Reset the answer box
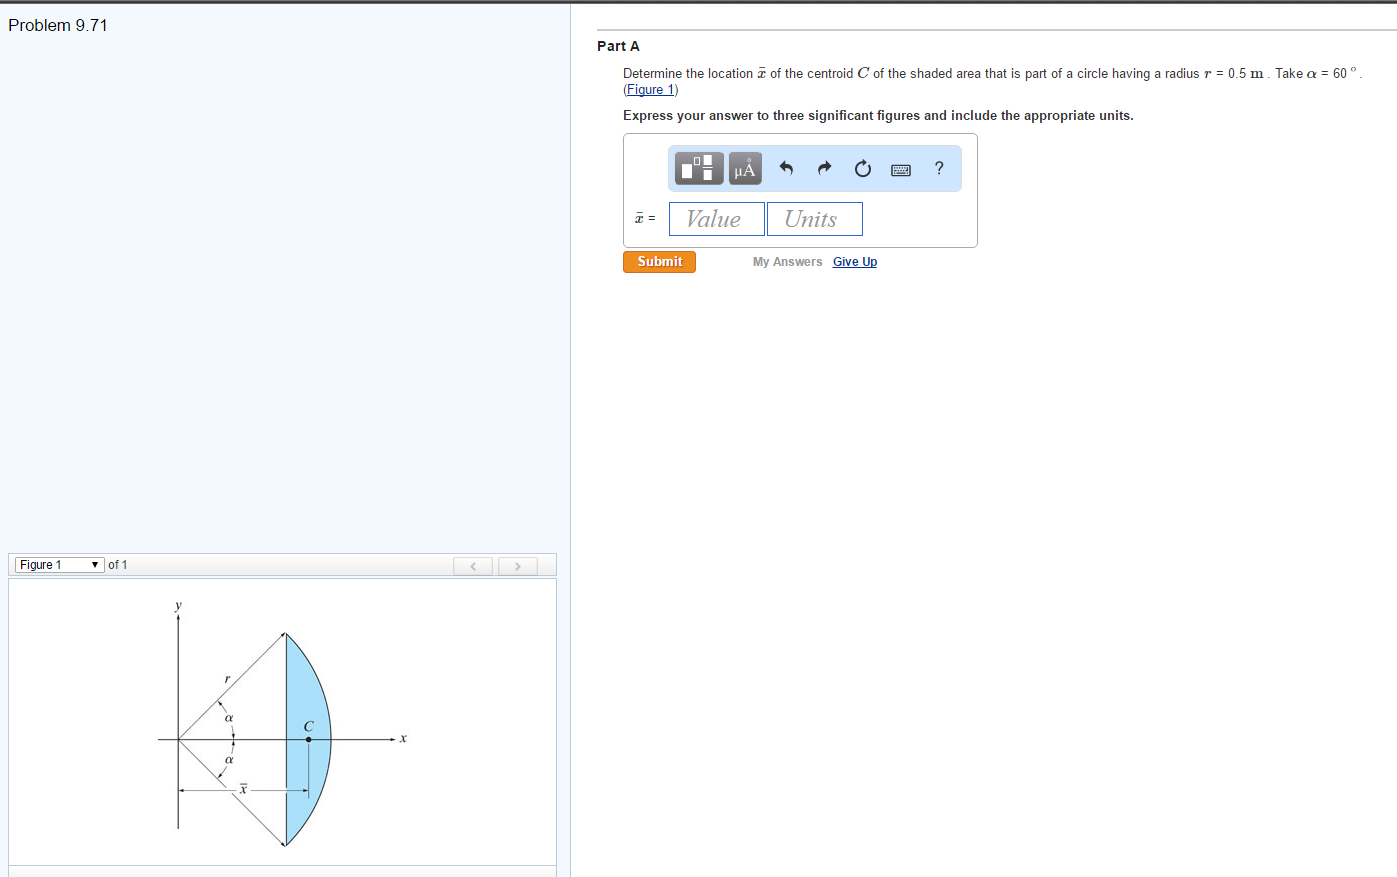Screen dimensions: 1397x877 (862, 168)
